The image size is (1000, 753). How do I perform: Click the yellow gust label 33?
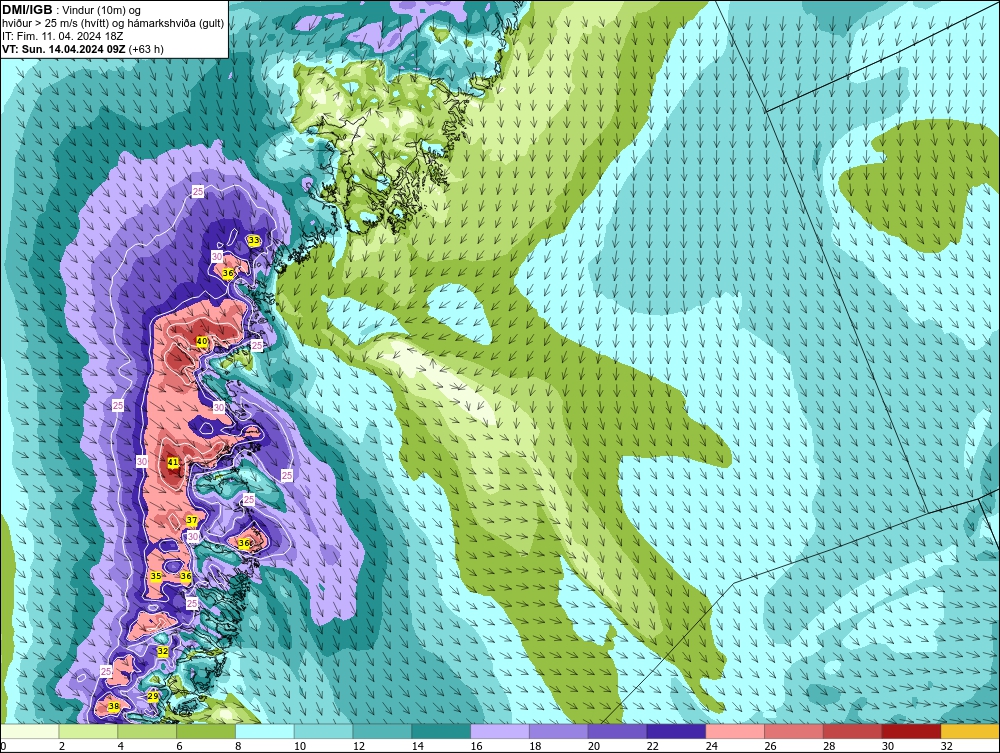coord(254,240)
